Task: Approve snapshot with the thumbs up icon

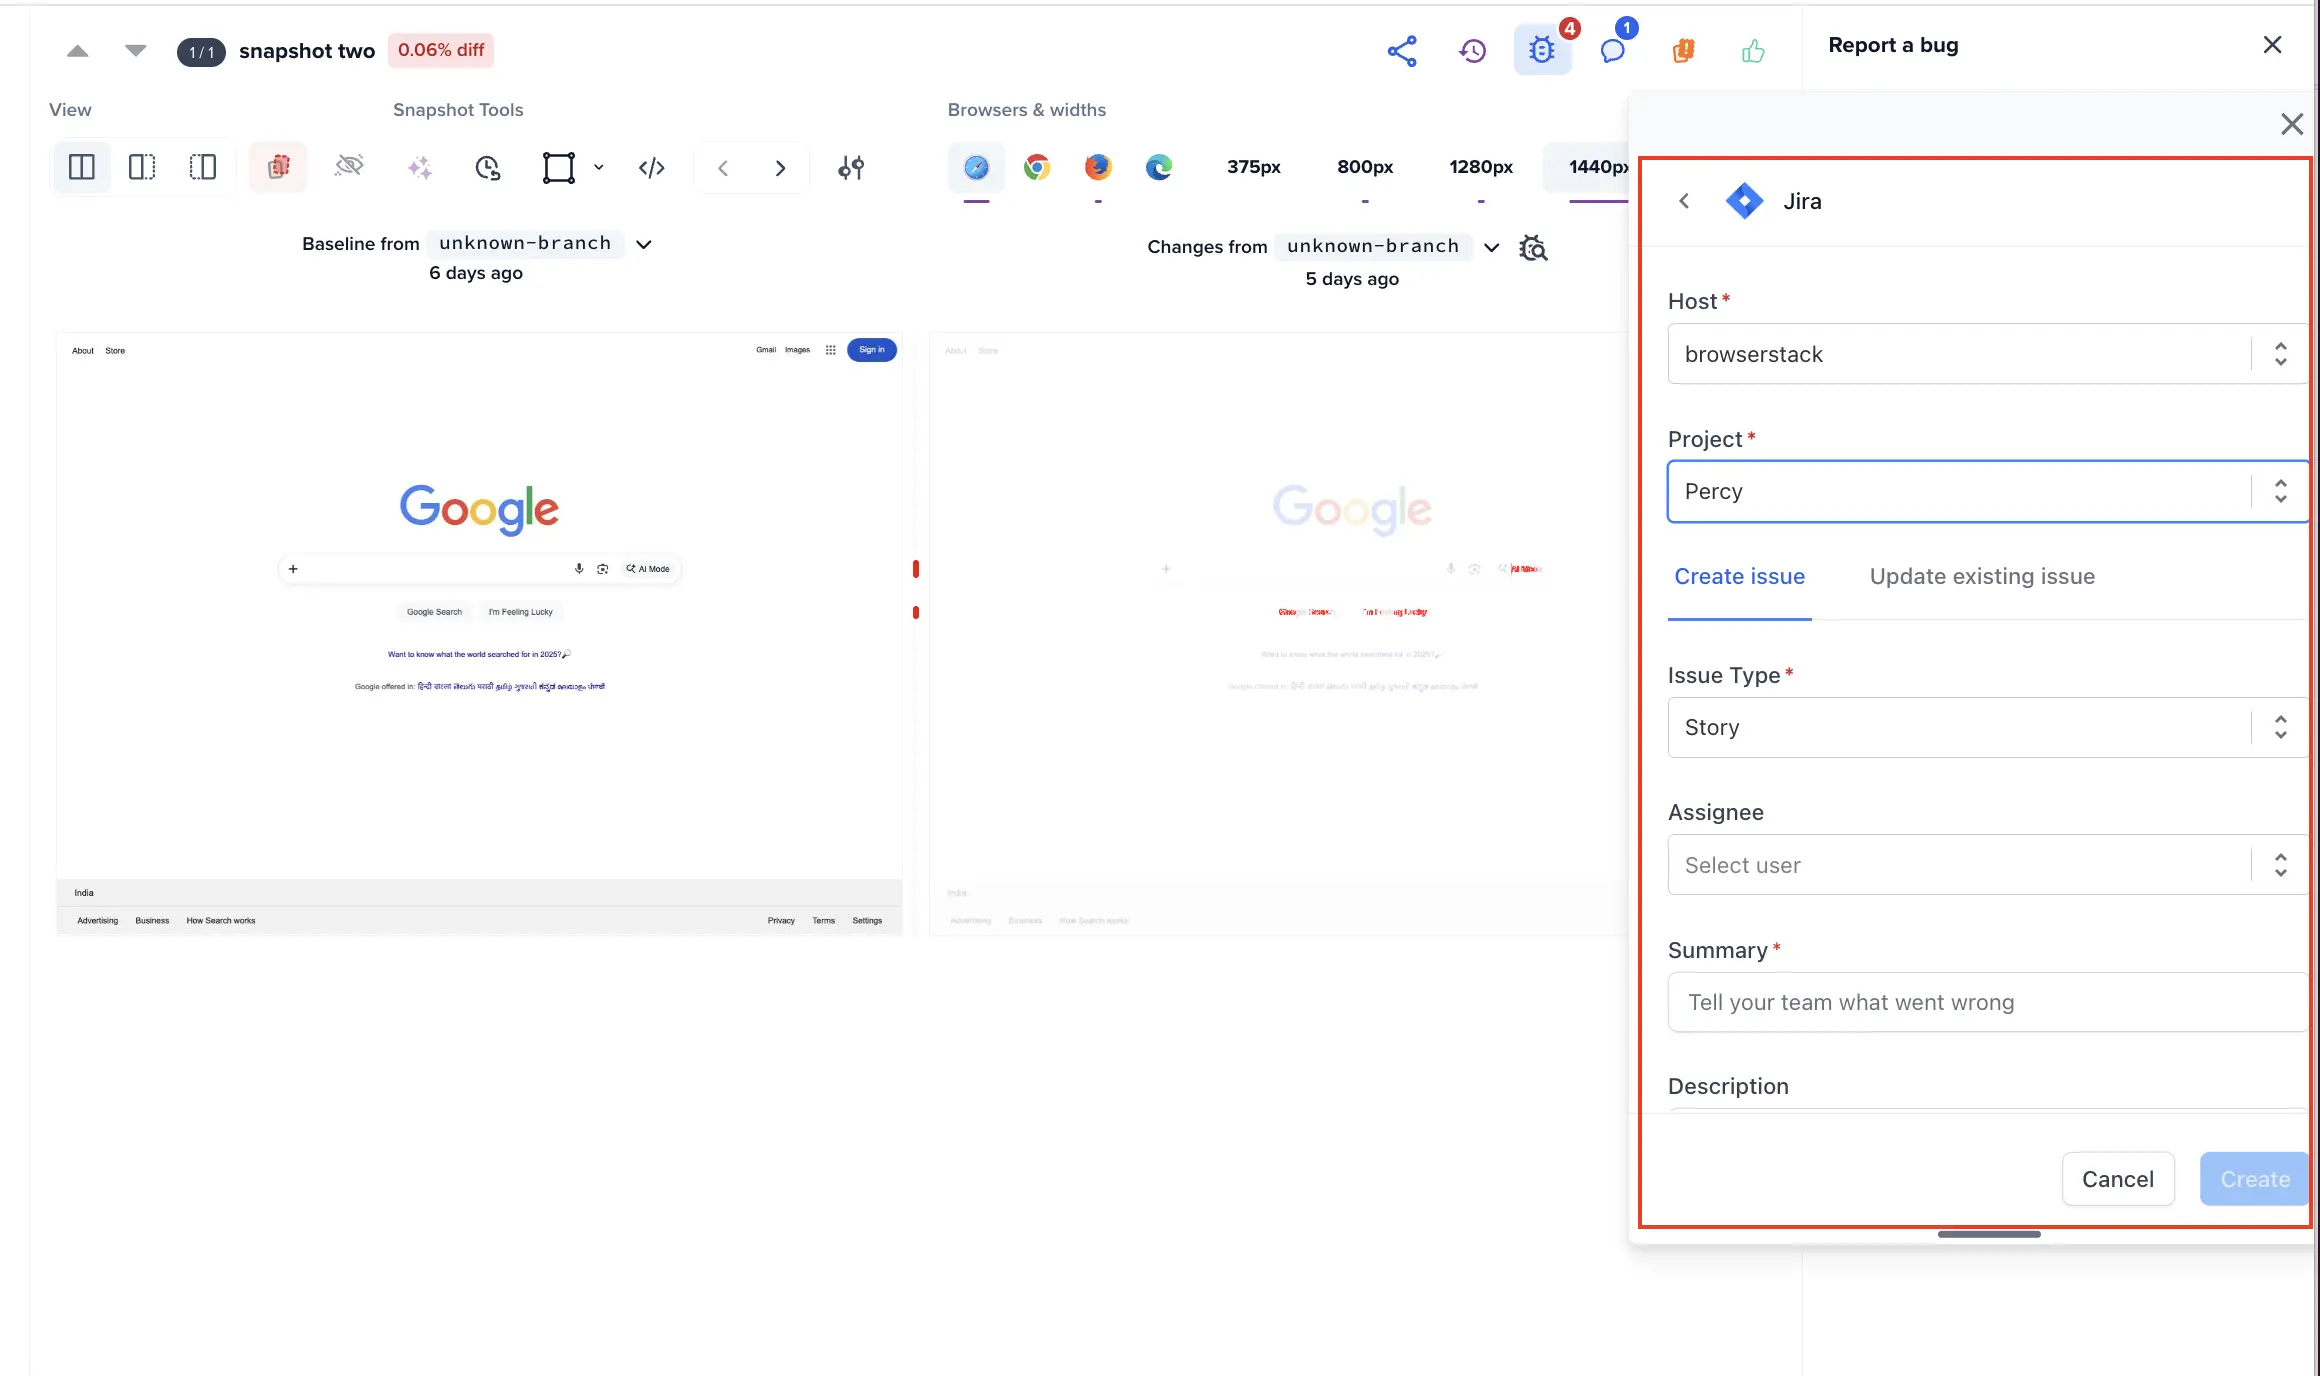Action: tap(1755, 50)
